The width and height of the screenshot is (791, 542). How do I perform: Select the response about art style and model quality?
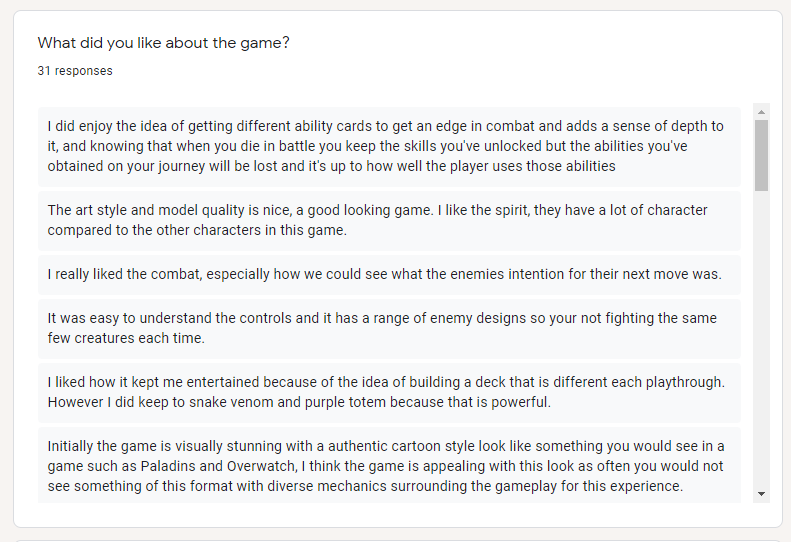[x=389, y=220]
